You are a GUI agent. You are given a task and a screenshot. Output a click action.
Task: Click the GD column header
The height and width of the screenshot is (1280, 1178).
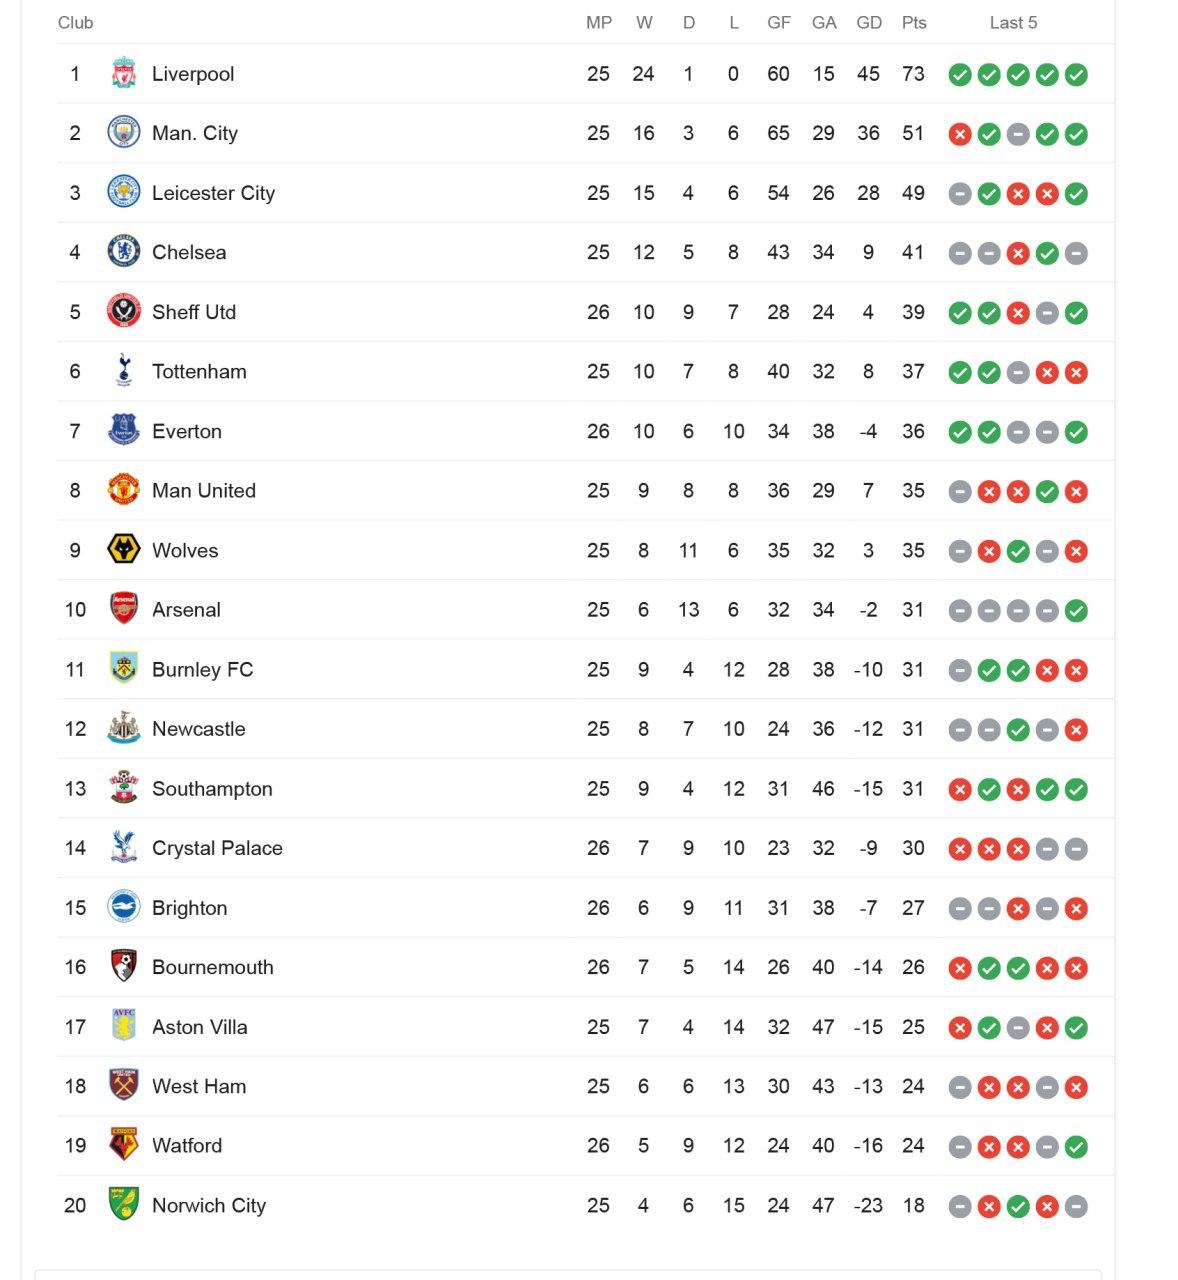coord(869,22)
